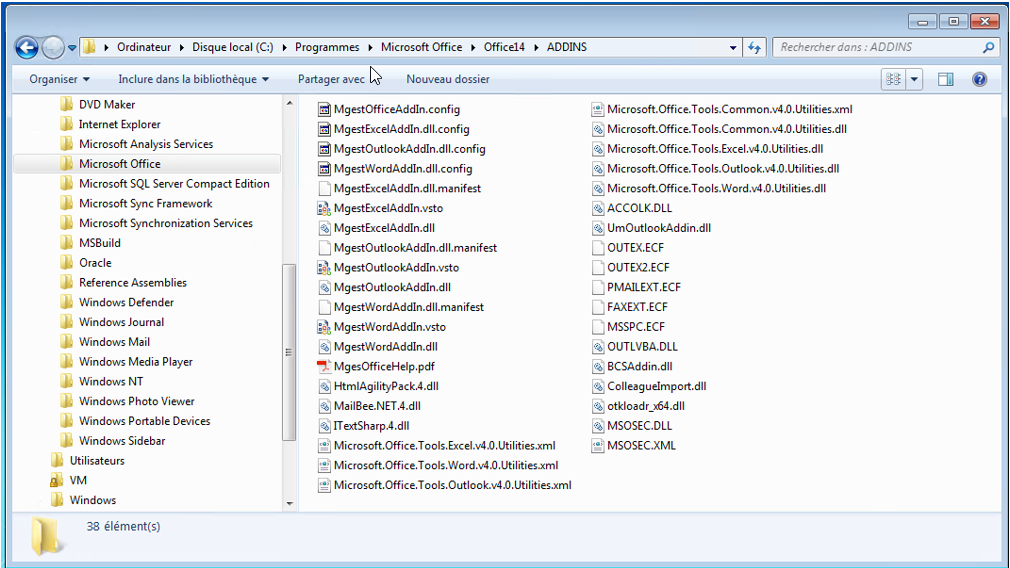Click the MSOSEC.XML file icon
This screenshot has height=568, width=1010.
(x=598, y=446)
